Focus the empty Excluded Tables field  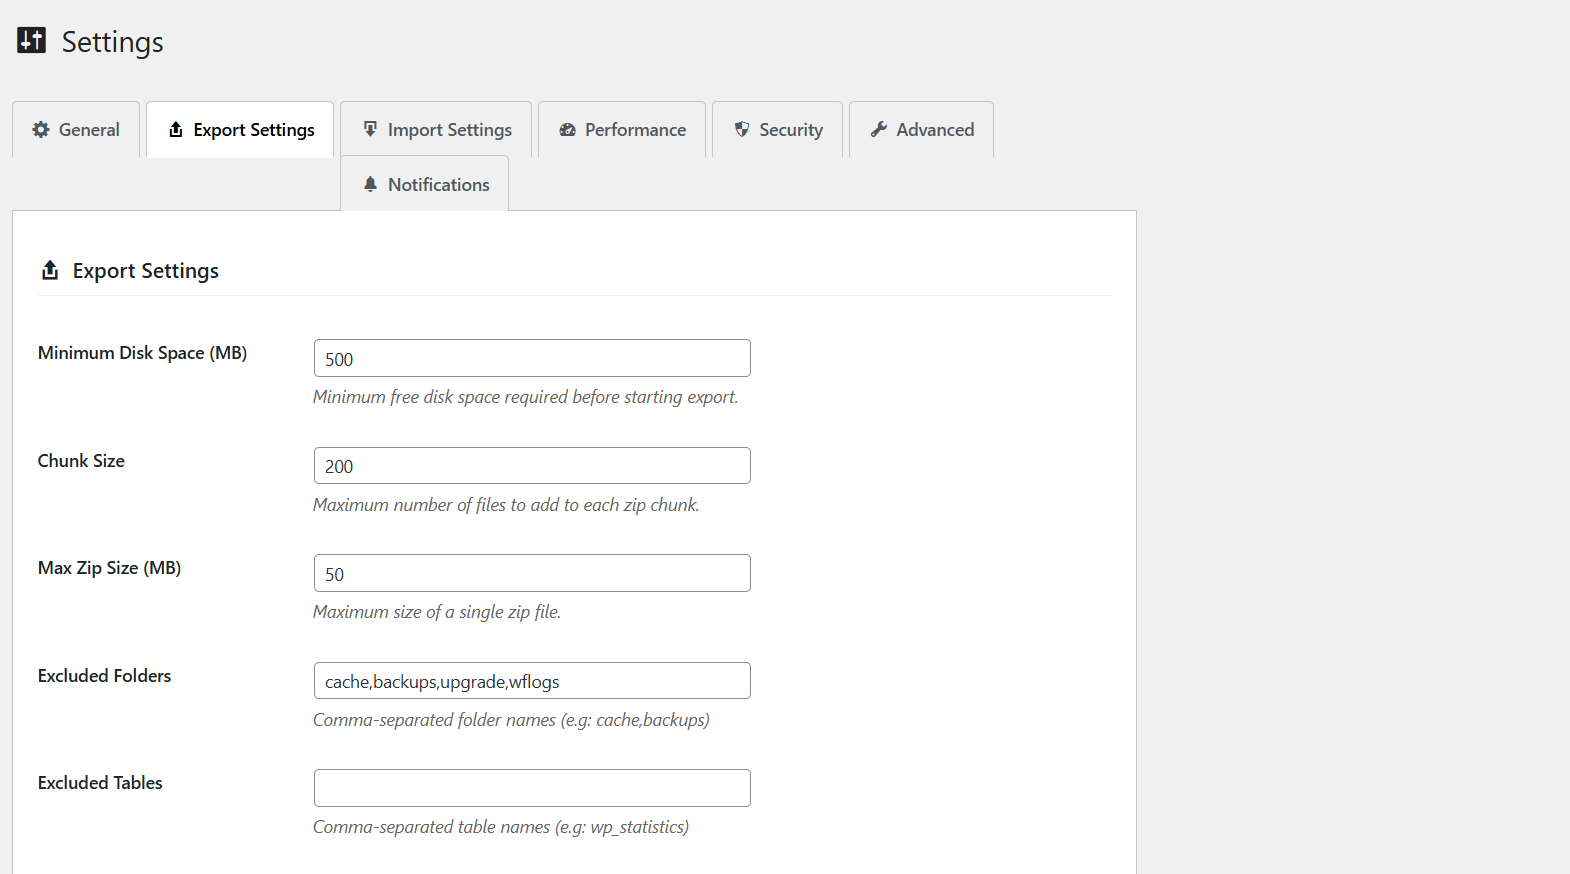pyautogui.click(x=532, y=788)
